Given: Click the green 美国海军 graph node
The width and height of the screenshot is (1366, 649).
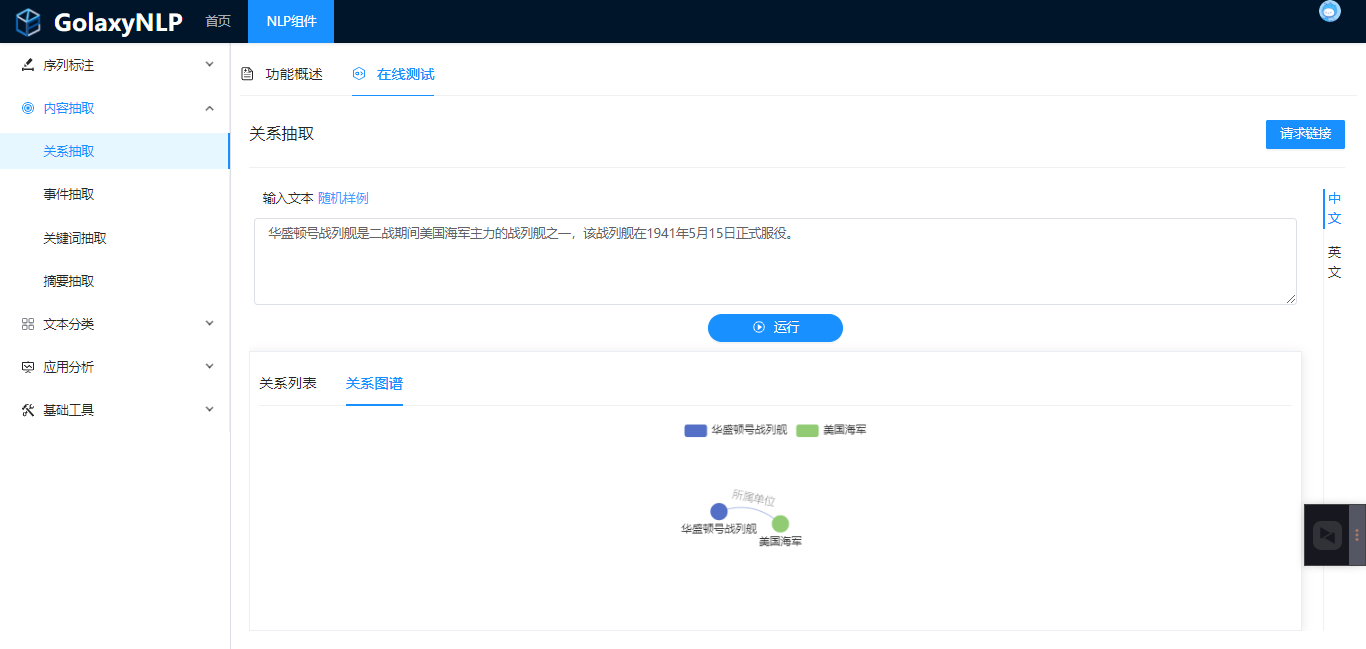Looking at the screenshot, I should point(780,524).
